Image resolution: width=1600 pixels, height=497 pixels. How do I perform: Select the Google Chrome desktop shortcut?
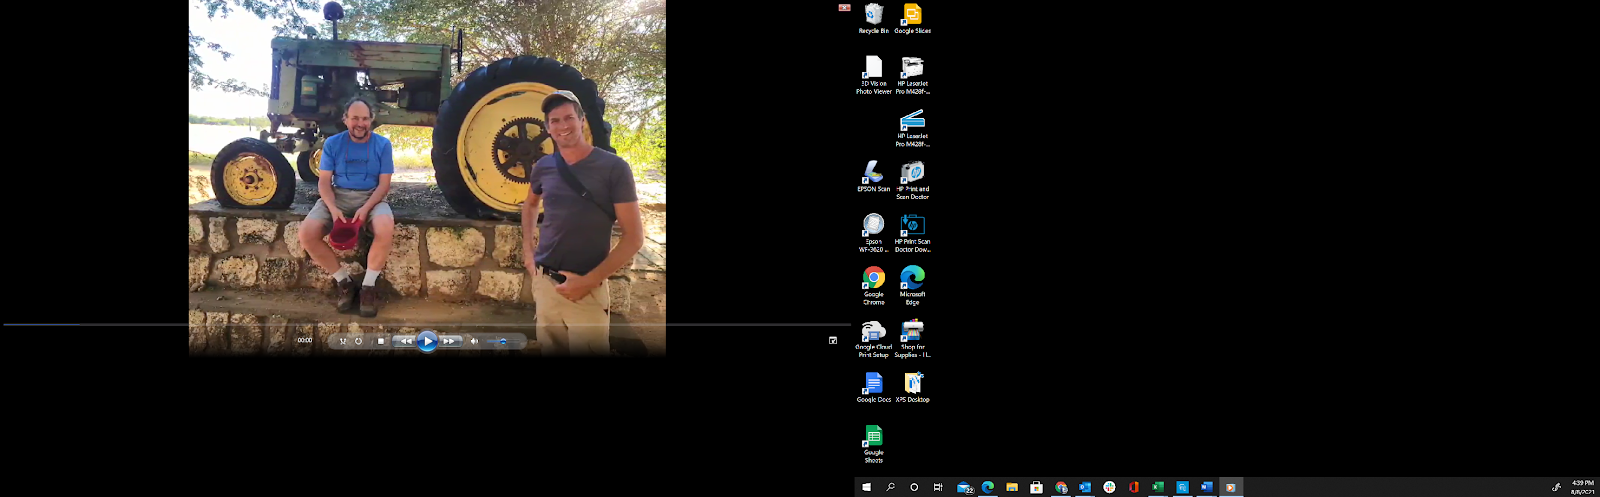pos(873,286)
